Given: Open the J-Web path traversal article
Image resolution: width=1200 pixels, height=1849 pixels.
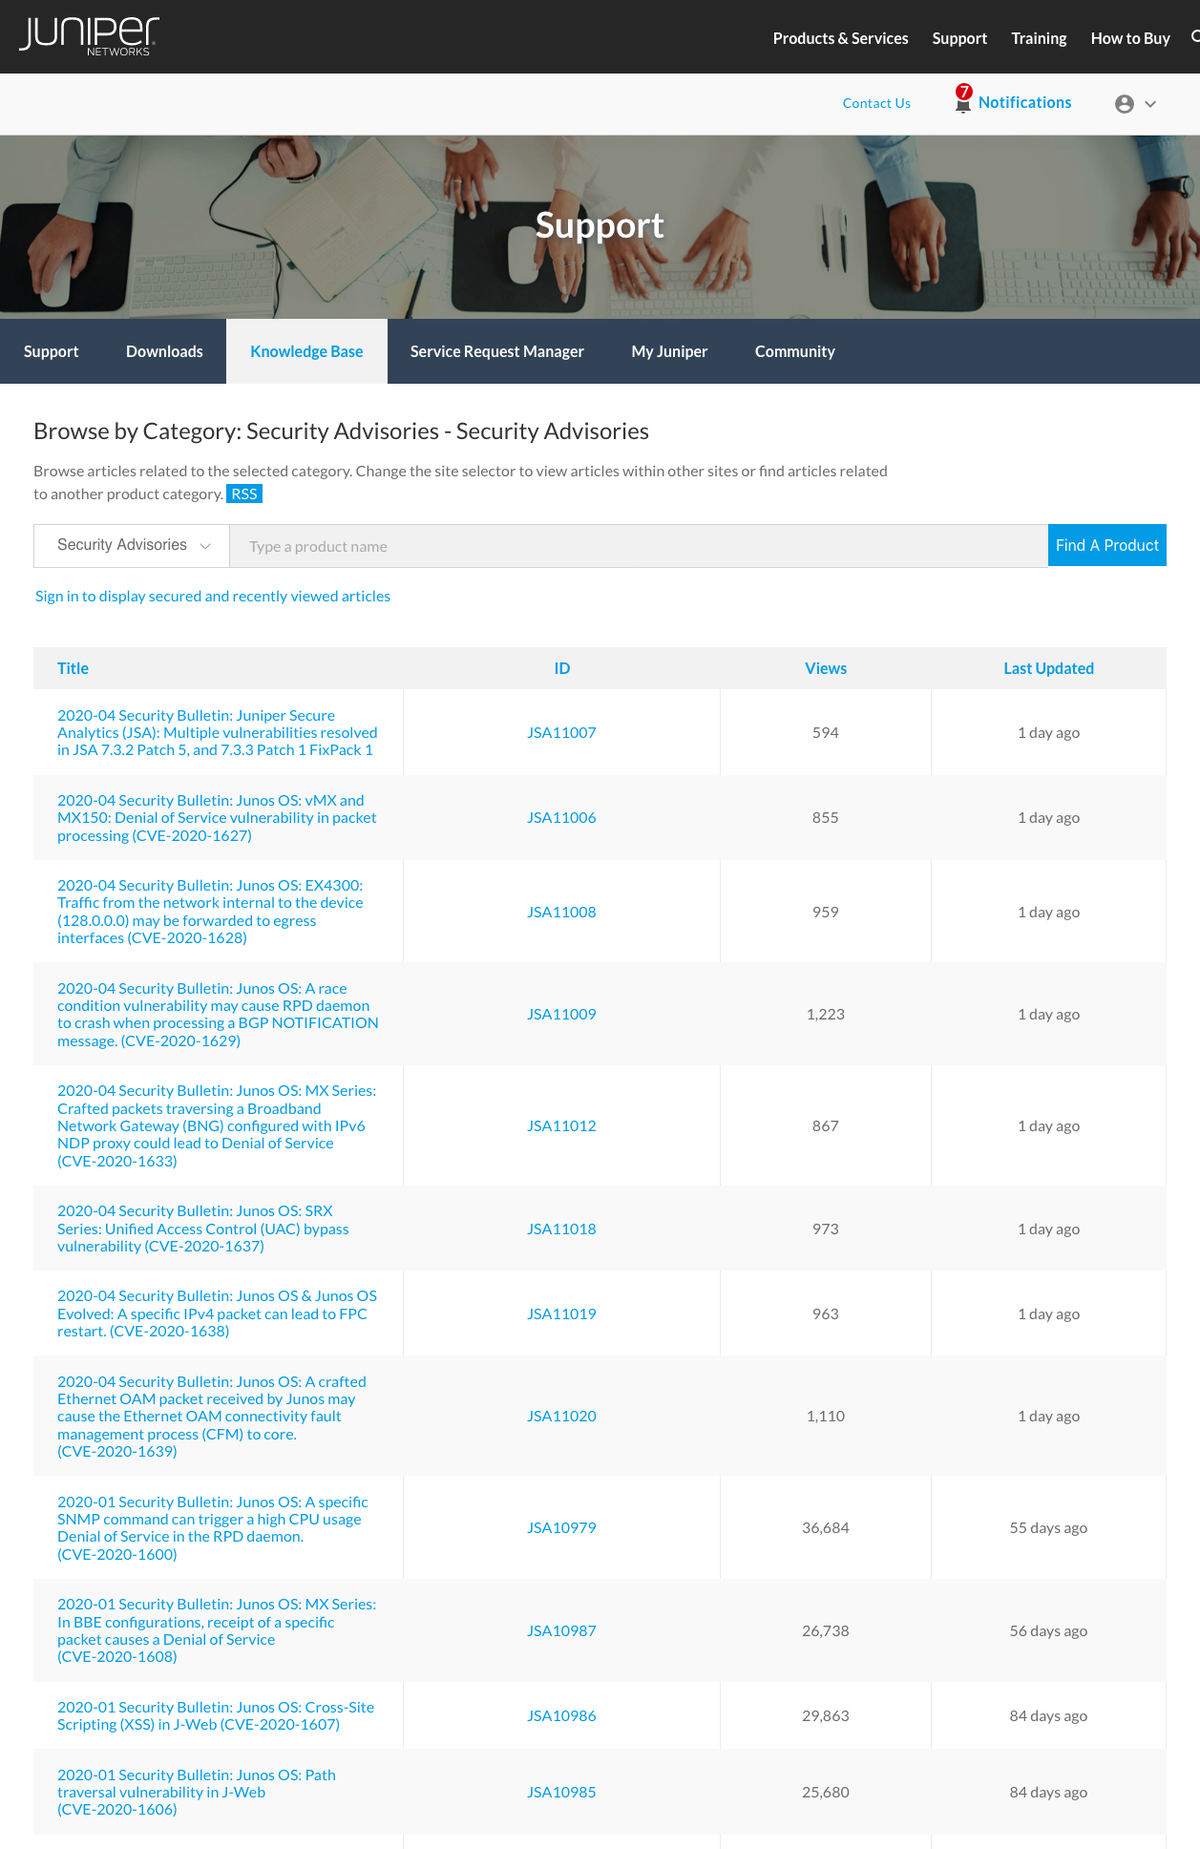Looking at the screenshot, I should [196, 1792].
